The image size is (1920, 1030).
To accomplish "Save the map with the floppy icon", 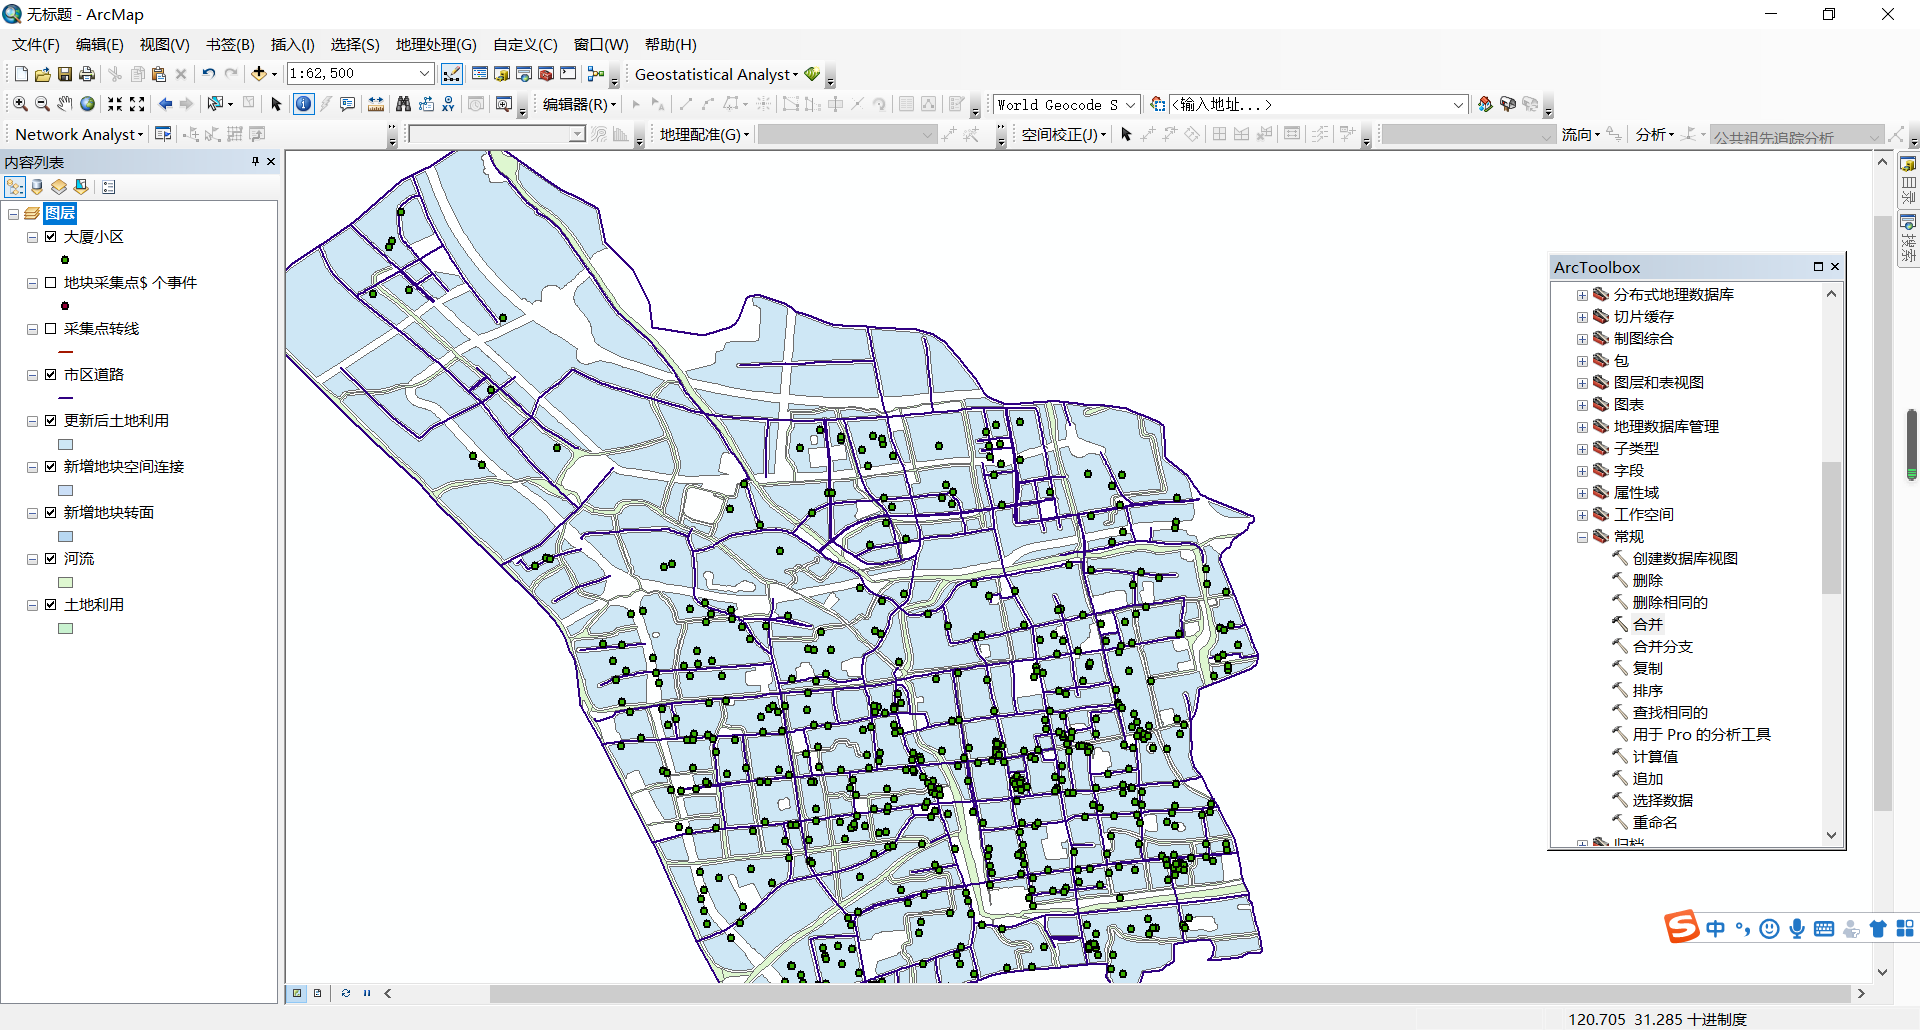I will 65,74.
